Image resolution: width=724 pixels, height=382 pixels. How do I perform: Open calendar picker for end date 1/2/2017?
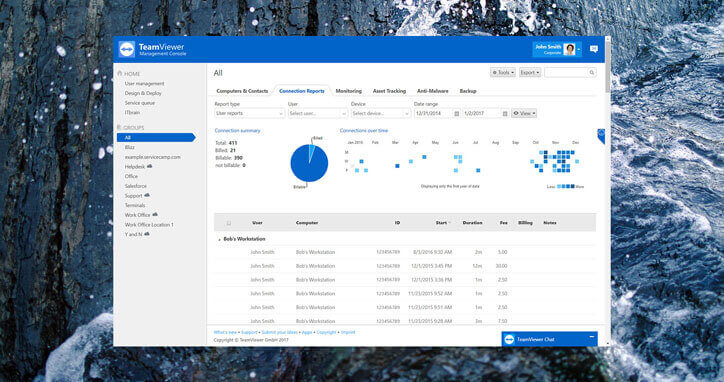click(x=505, y=114)
